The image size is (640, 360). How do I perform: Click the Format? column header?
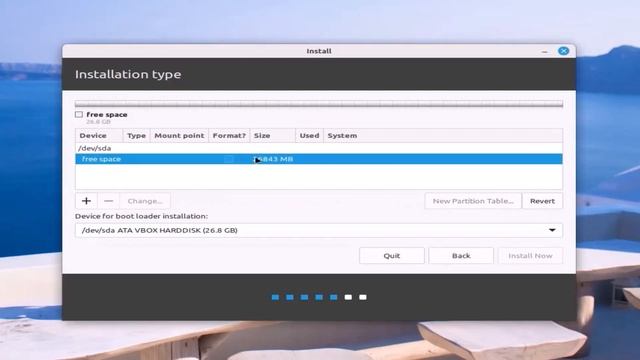[x=229, y=136]
